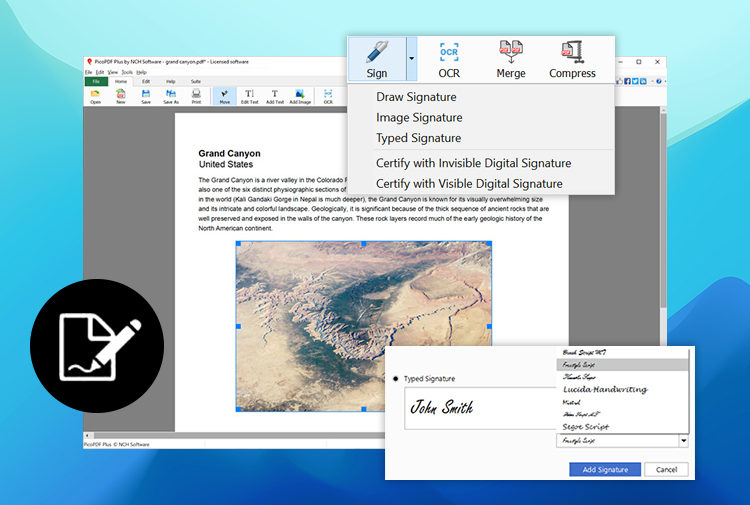Screen dimensions: 750x505
Task: Switch to the Home ribbon tab
Action: (x=121, y=81)
